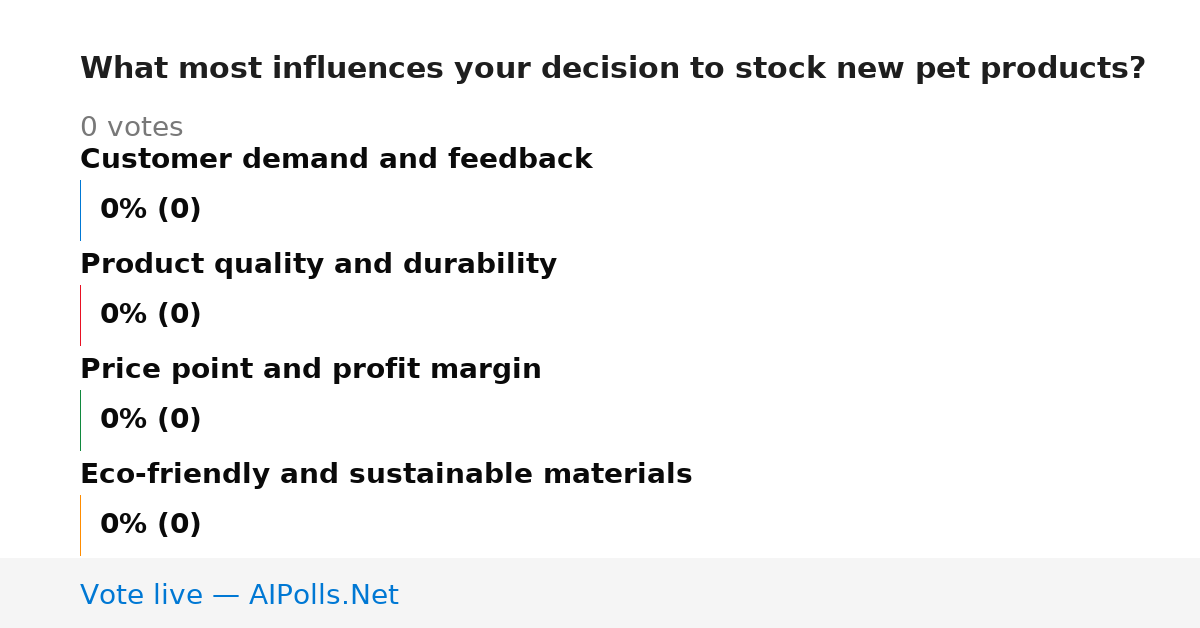
Task: Choose the 'Price point and profit margin' option
Action: 310,370
